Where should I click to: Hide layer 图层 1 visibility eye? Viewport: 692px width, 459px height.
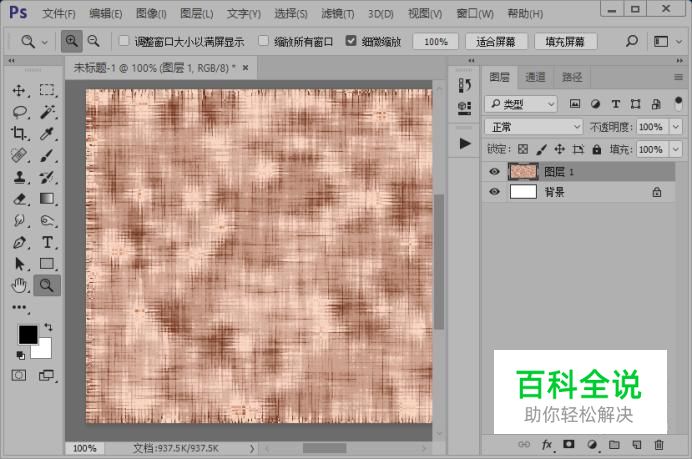pos(495,172)
